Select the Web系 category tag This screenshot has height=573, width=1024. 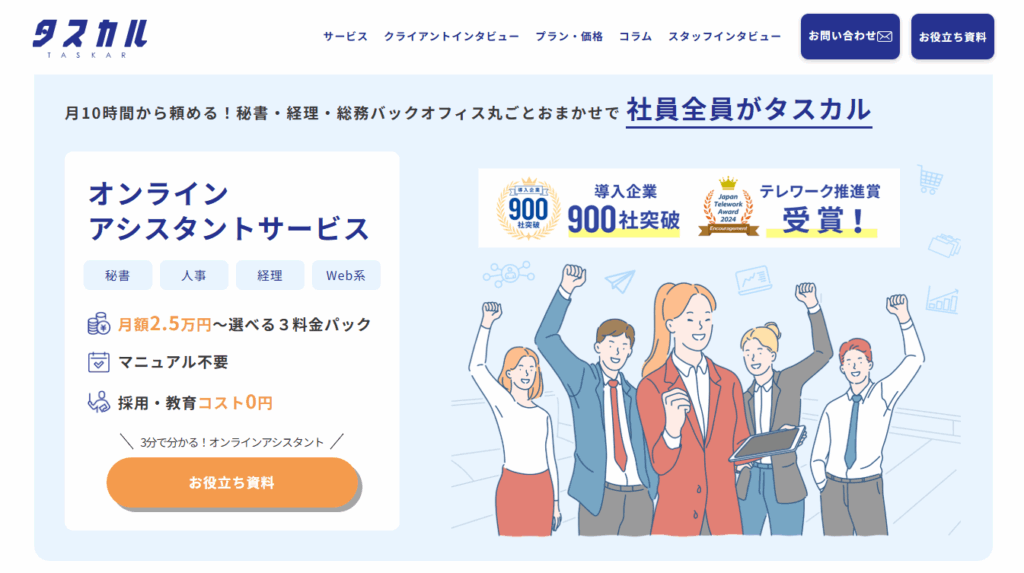[x=346, y=275]
